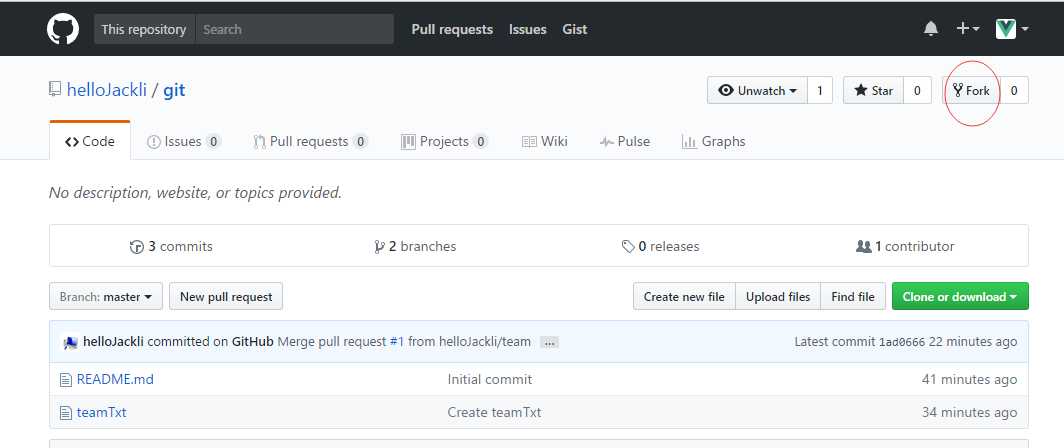Click the releases tag icon
The image size is (1064, 448).
tap(628, 247)
